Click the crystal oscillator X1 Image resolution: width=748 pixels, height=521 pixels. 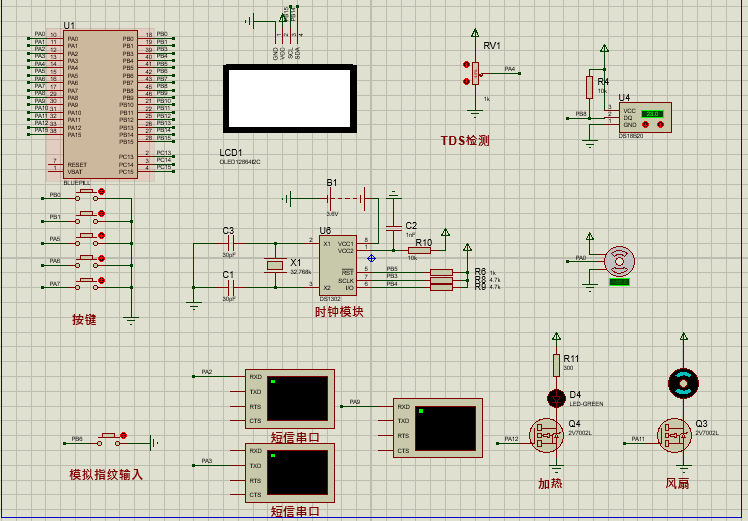[275, 265]
